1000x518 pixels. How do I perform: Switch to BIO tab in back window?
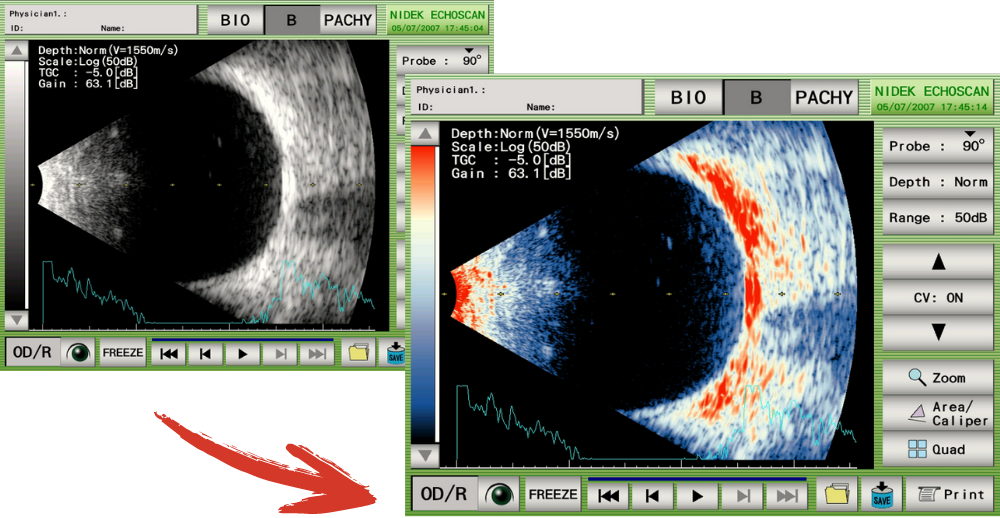[x=234, y=20]
